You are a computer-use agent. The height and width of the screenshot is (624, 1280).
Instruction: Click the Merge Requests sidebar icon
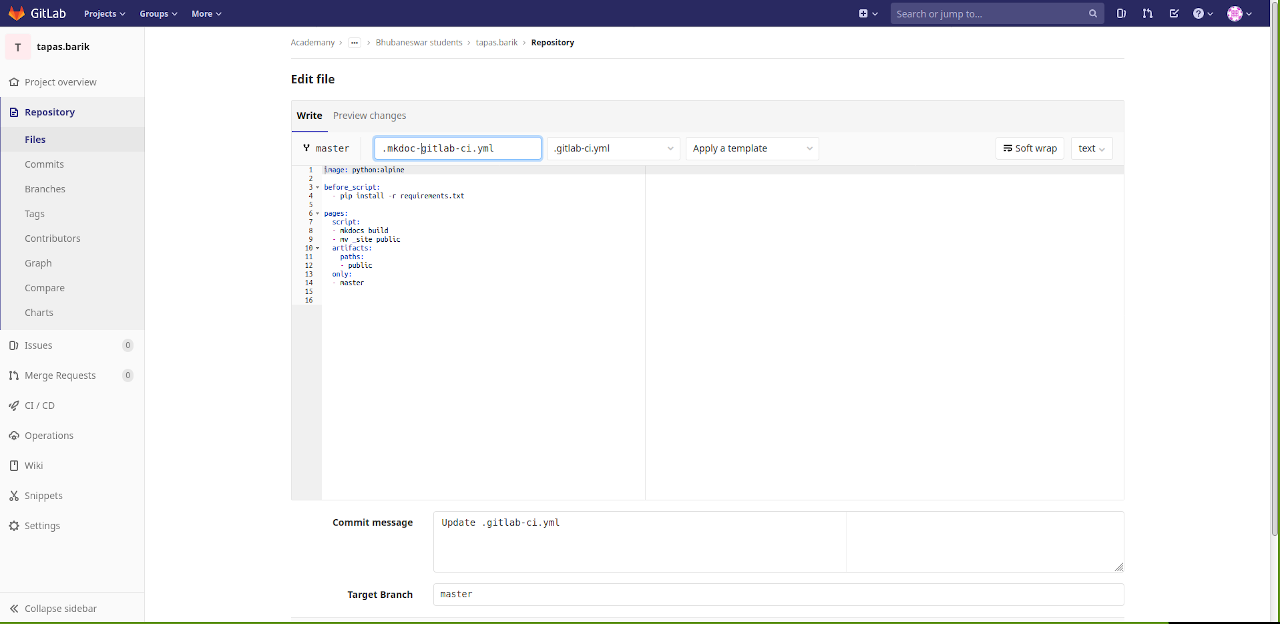pyautogui.click(x=14, y=375)
